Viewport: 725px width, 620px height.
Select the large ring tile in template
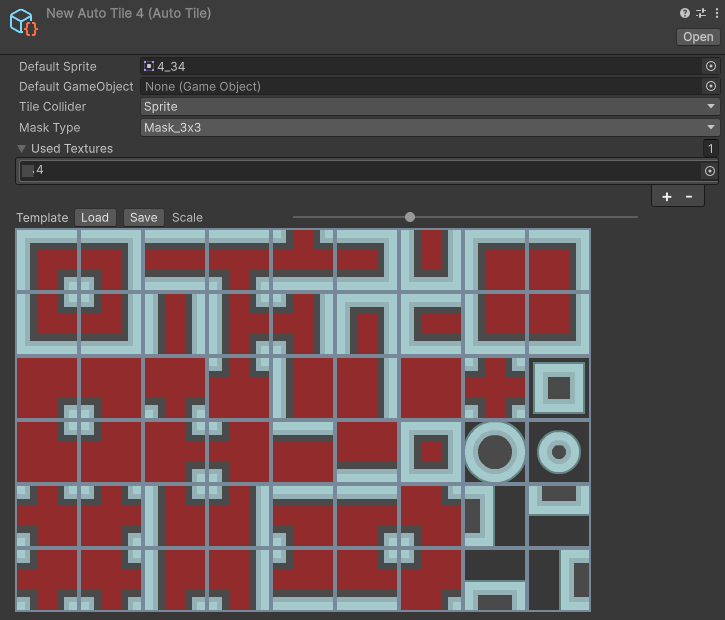point(495,452)
